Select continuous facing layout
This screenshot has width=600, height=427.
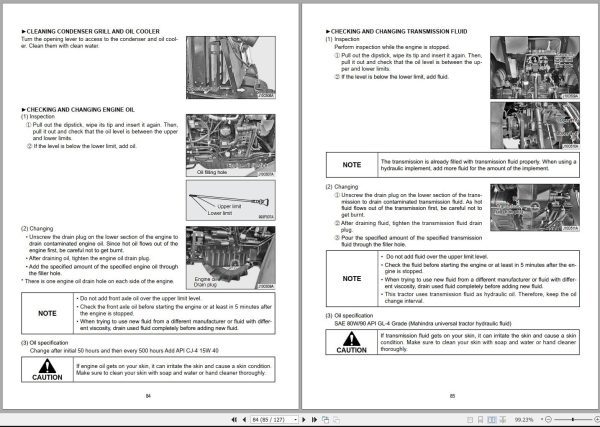point(502,420)
